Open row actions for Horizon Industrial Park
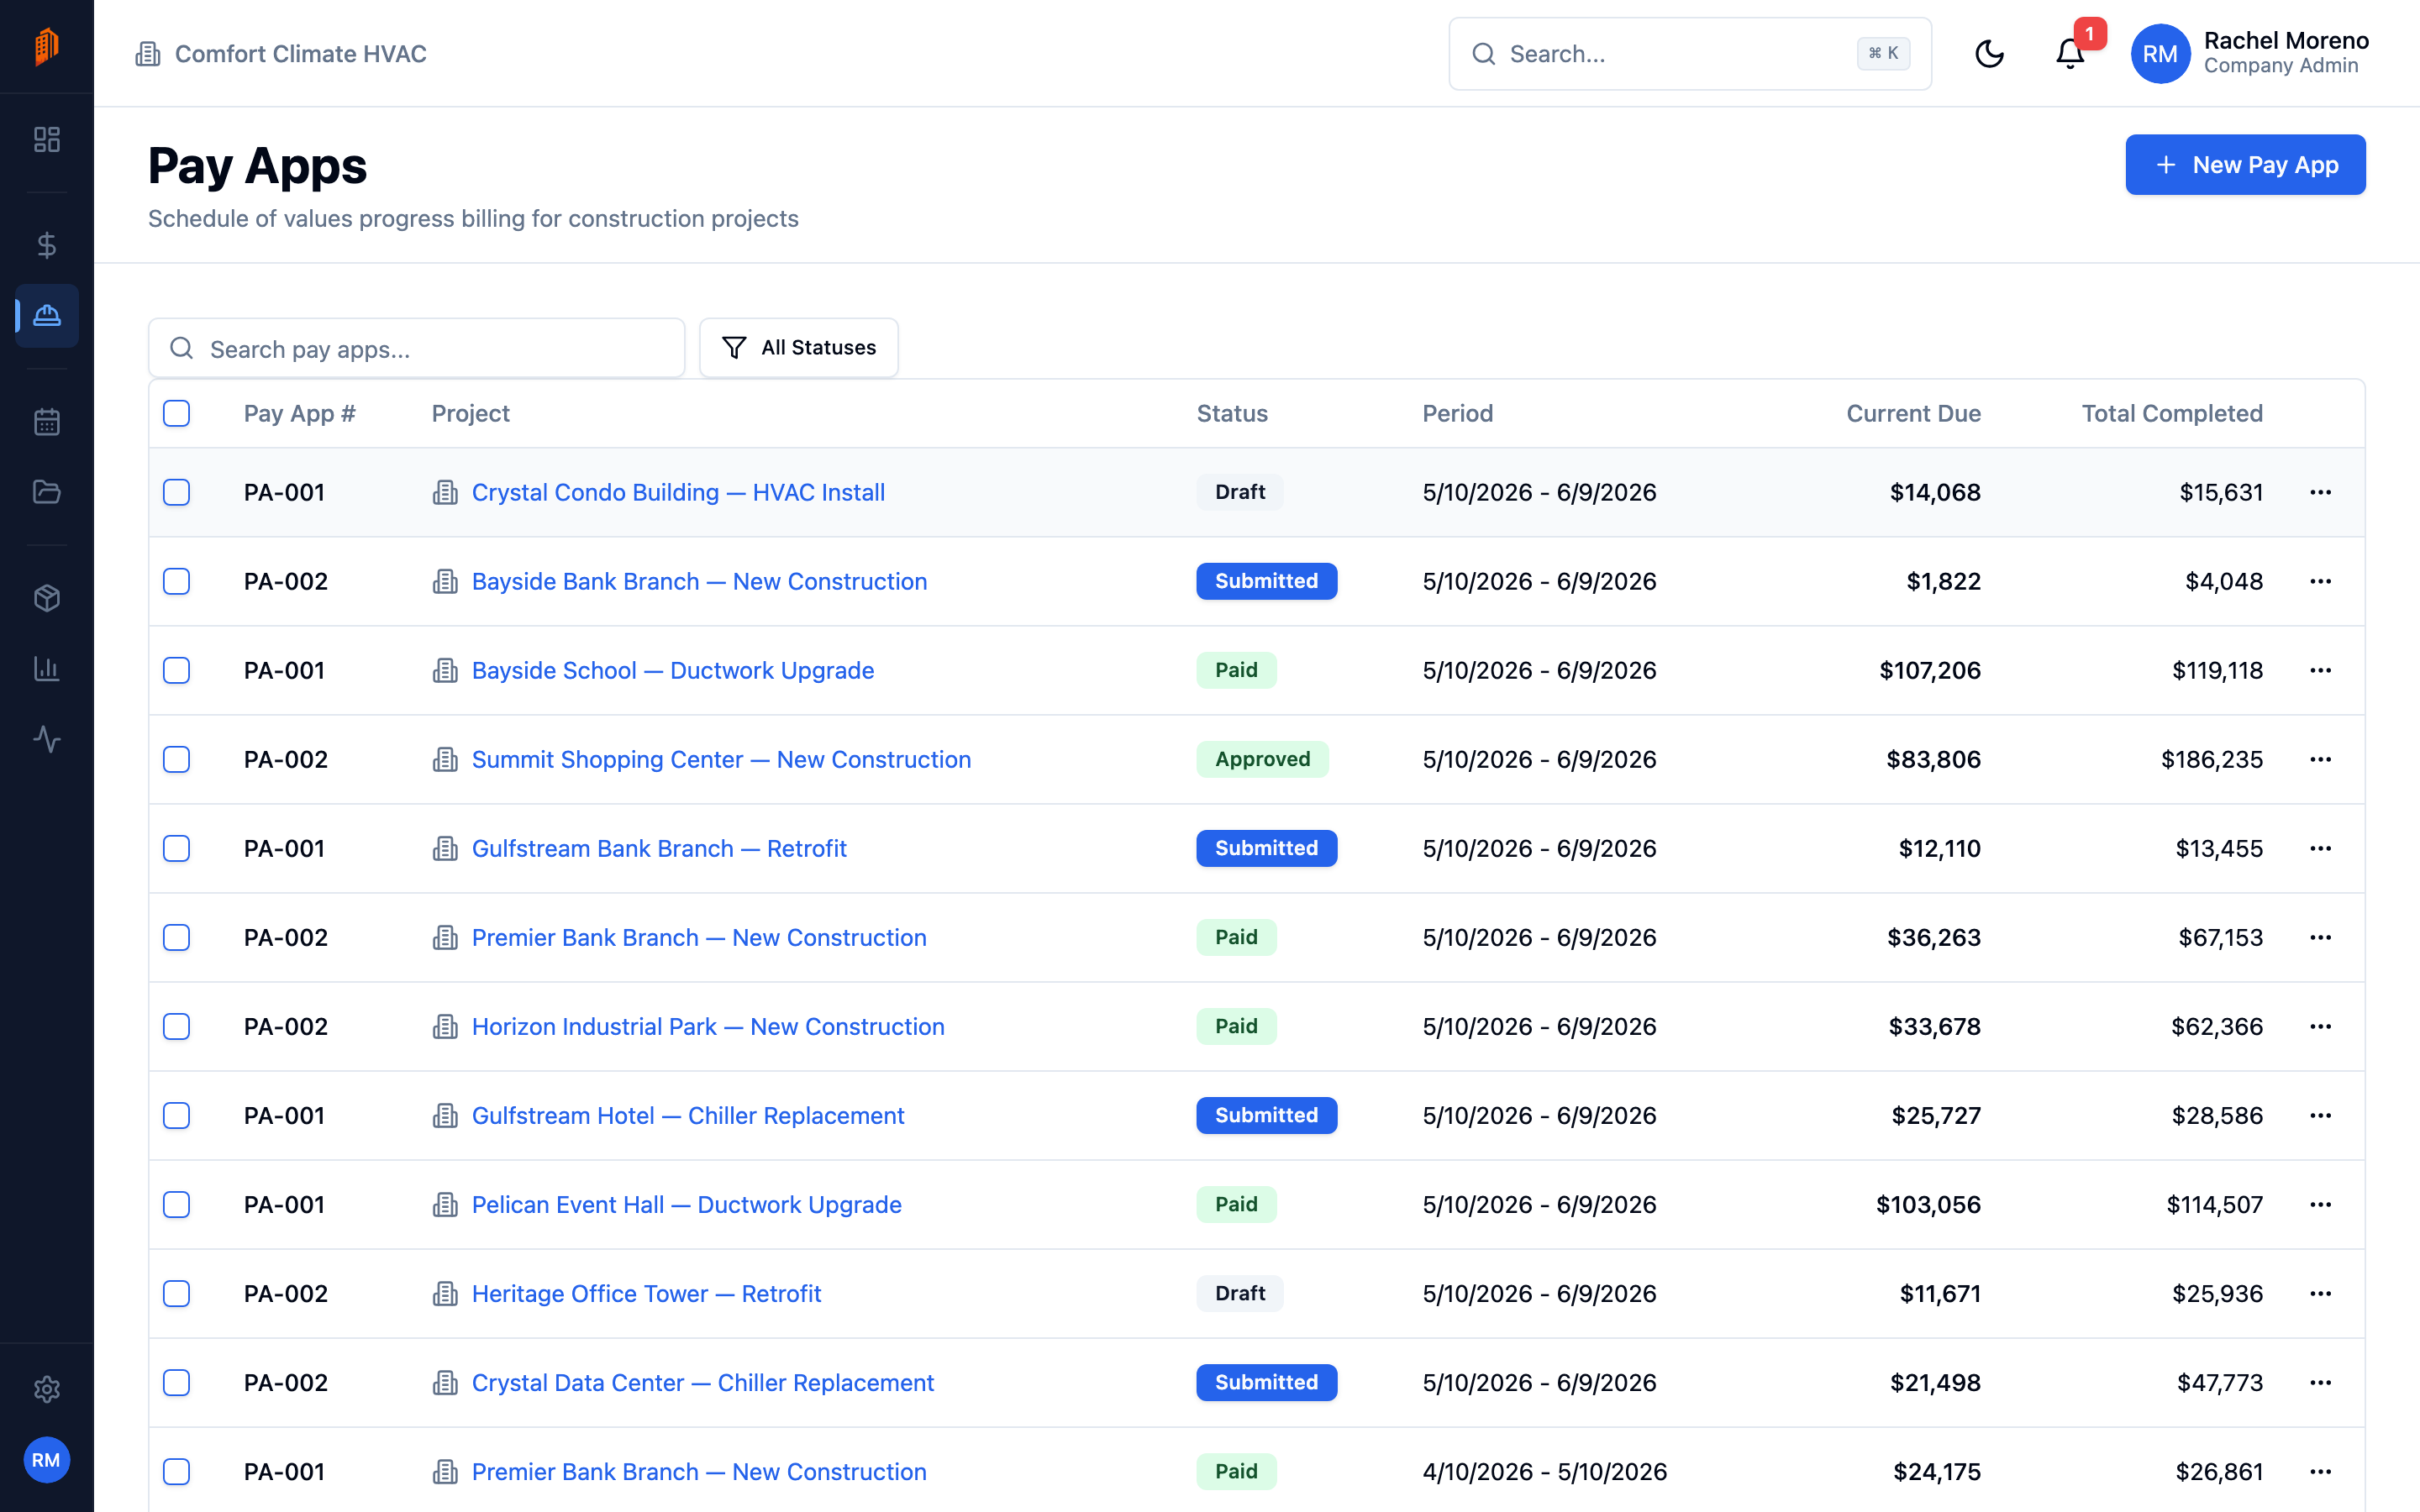This screenshot has width=2420, height=1512. point(2321,1026)
